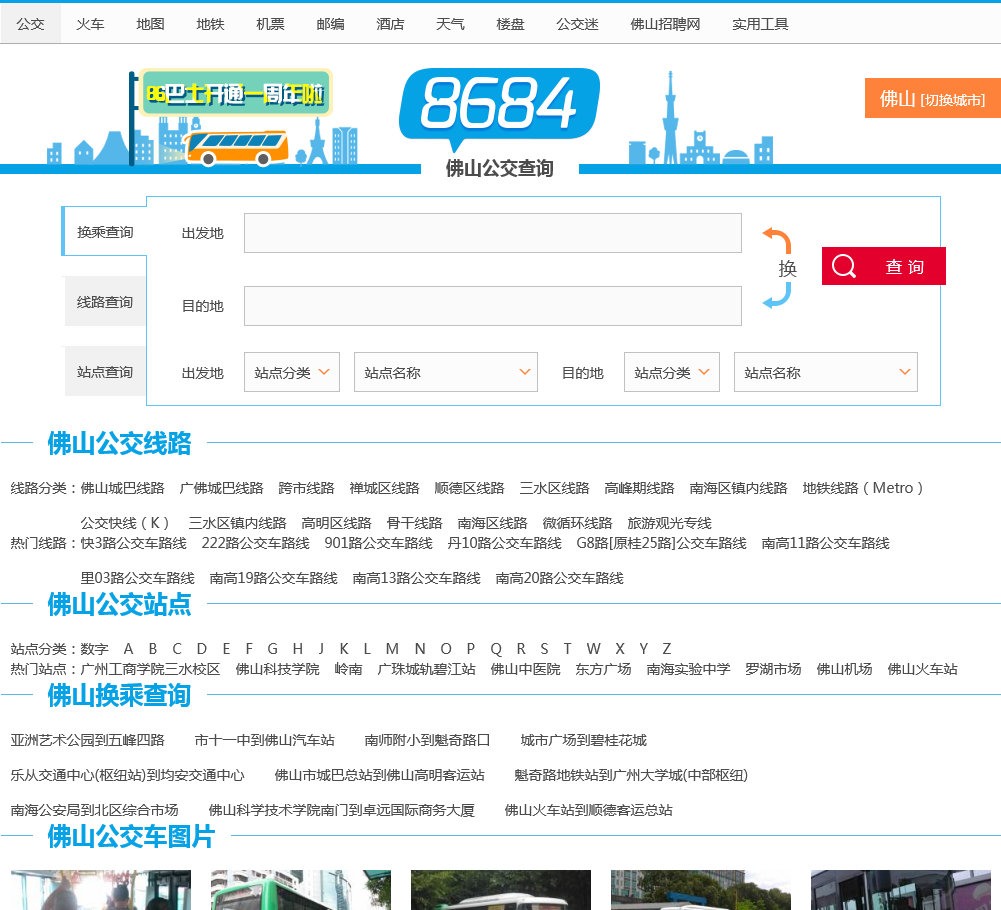
Task: Switch to the 线路查询 tab
Action: 105,302
